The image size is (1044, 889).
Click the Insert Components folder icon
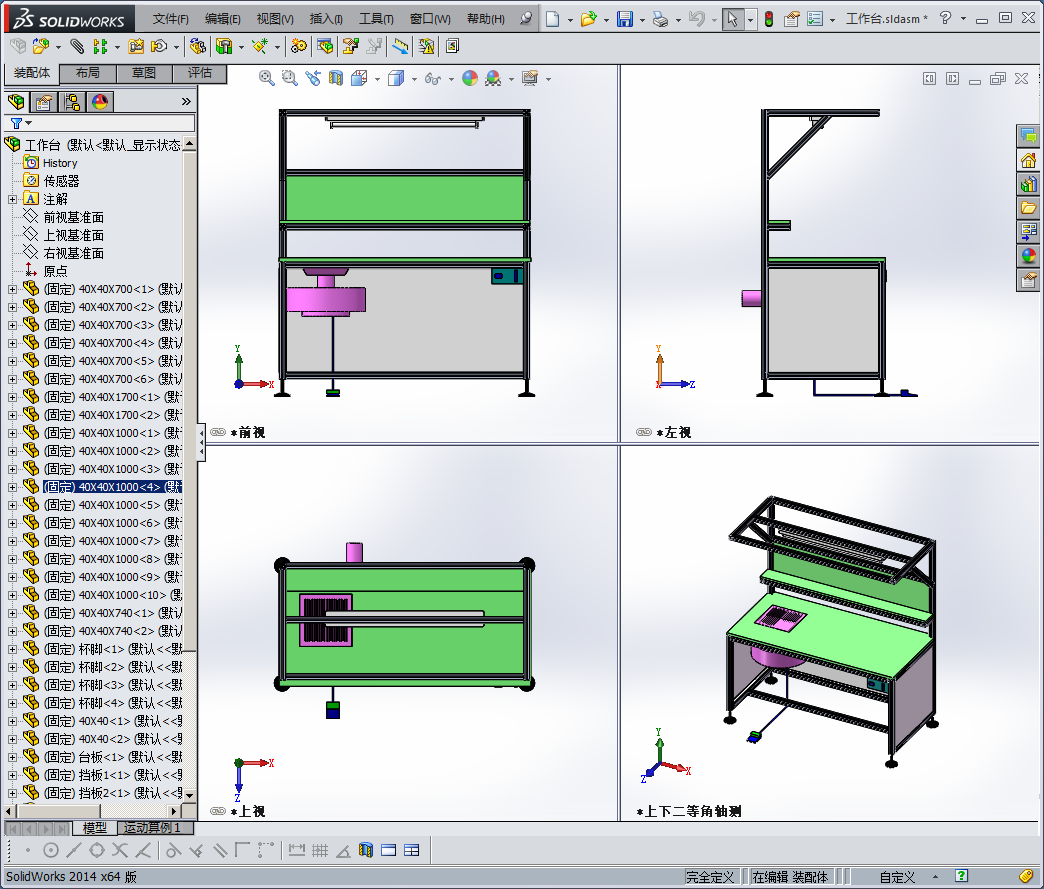pyautogui.click(x=40, y=46)
